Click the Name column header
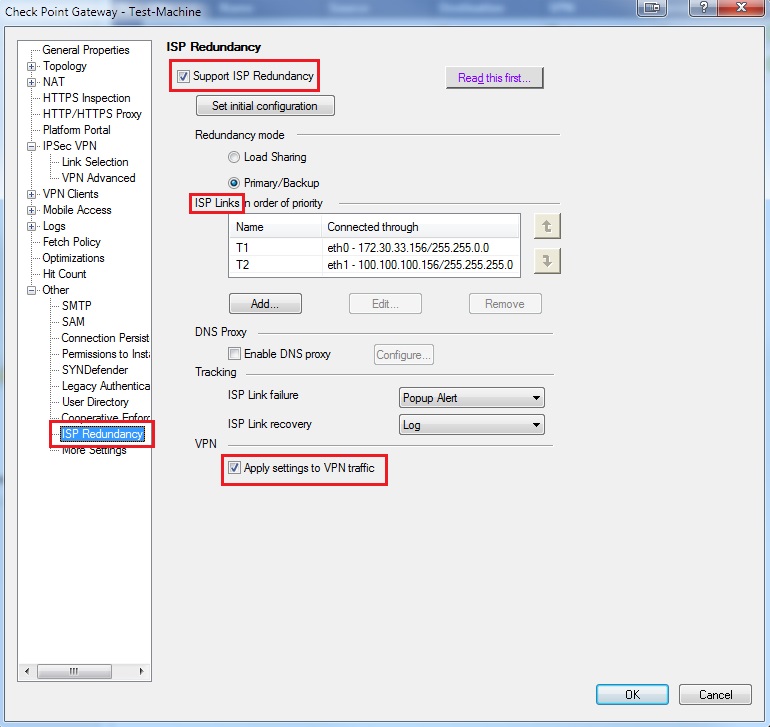 [x=275, y=227]
